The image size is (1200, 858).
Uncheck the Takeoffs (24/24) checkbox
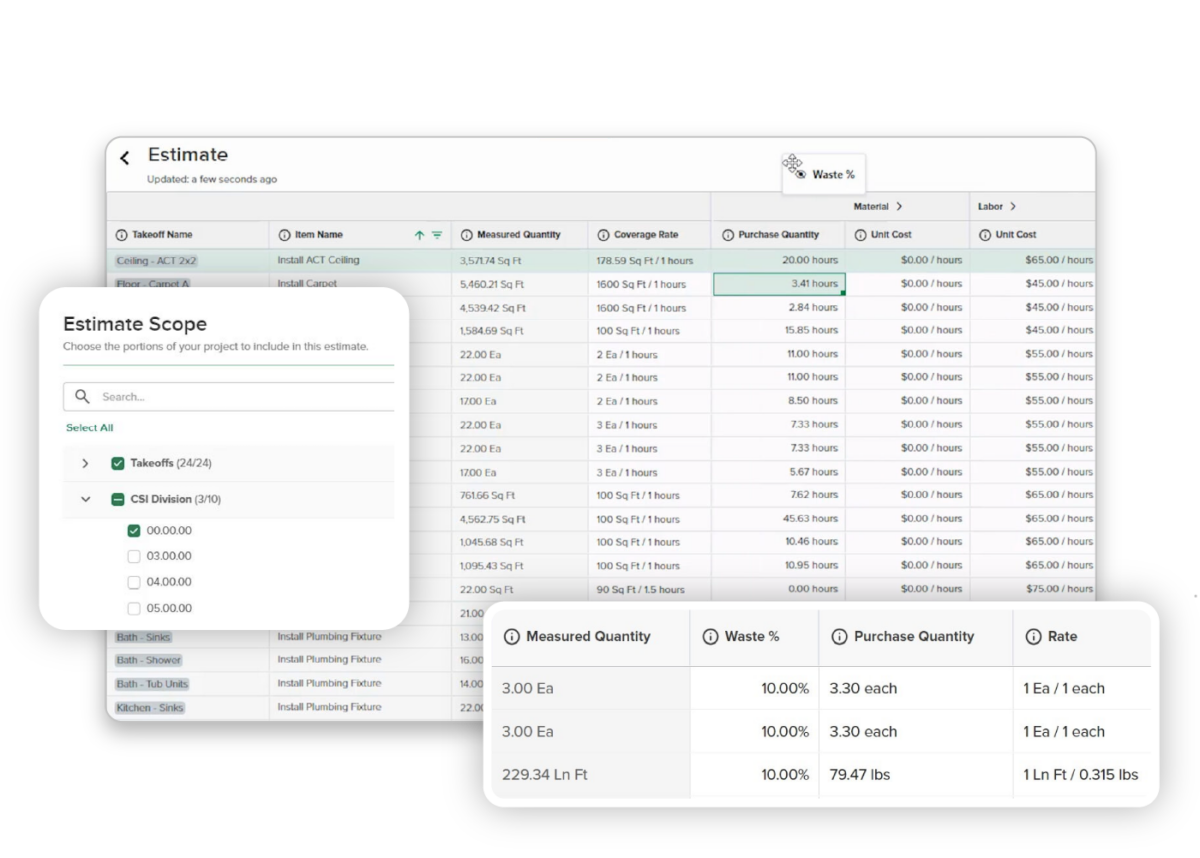118,463
